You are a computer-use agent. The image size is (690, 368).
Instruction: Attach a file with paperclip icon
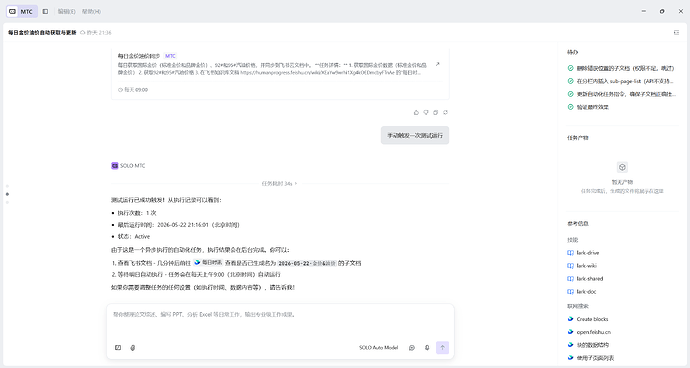tap(132, 348)
